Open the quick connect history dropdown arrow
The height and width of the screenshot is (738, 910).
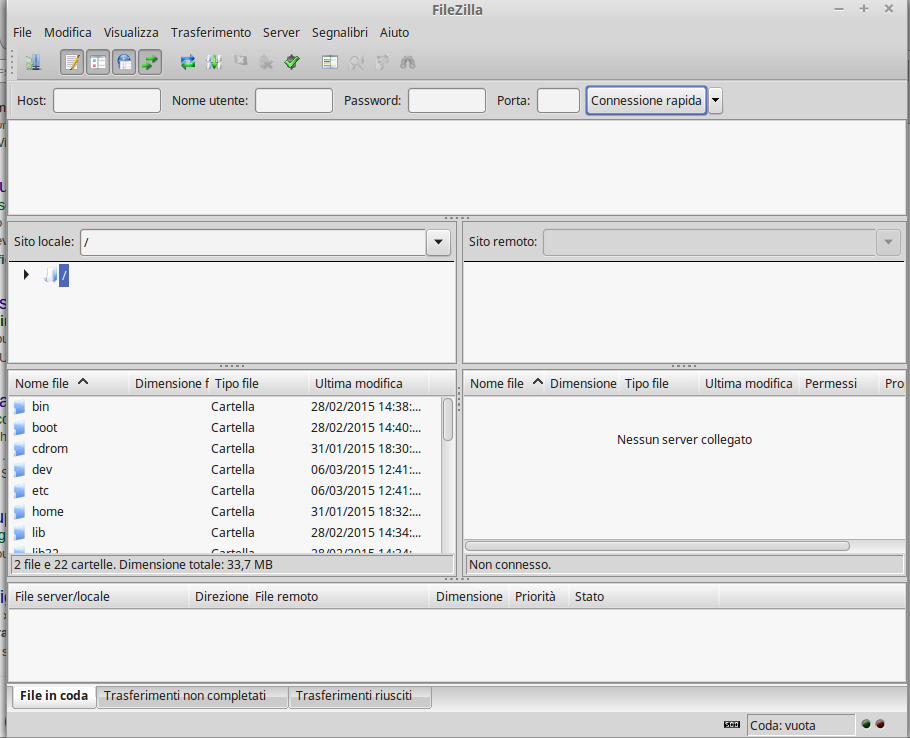click(x=716, y=100)
